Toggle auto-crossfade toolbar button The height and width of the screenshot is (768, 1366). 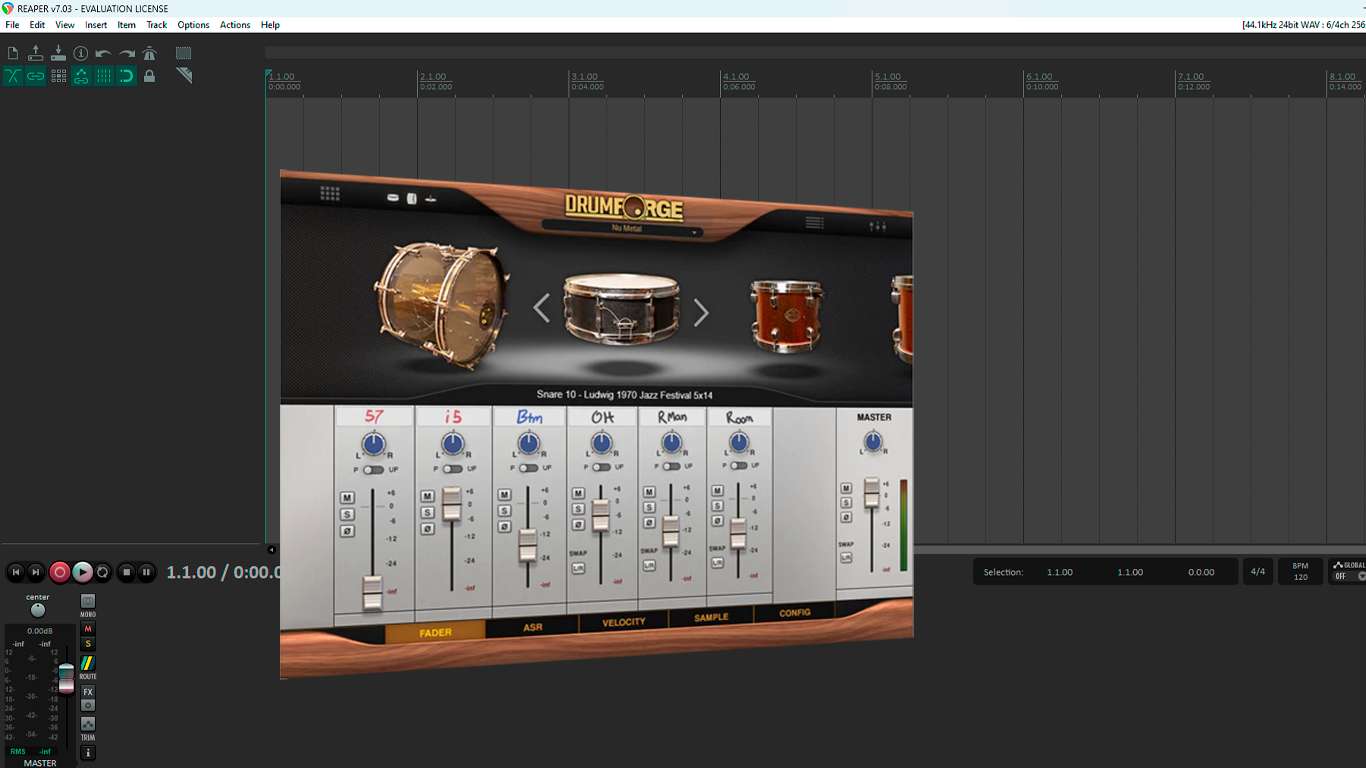pos(13,76)
